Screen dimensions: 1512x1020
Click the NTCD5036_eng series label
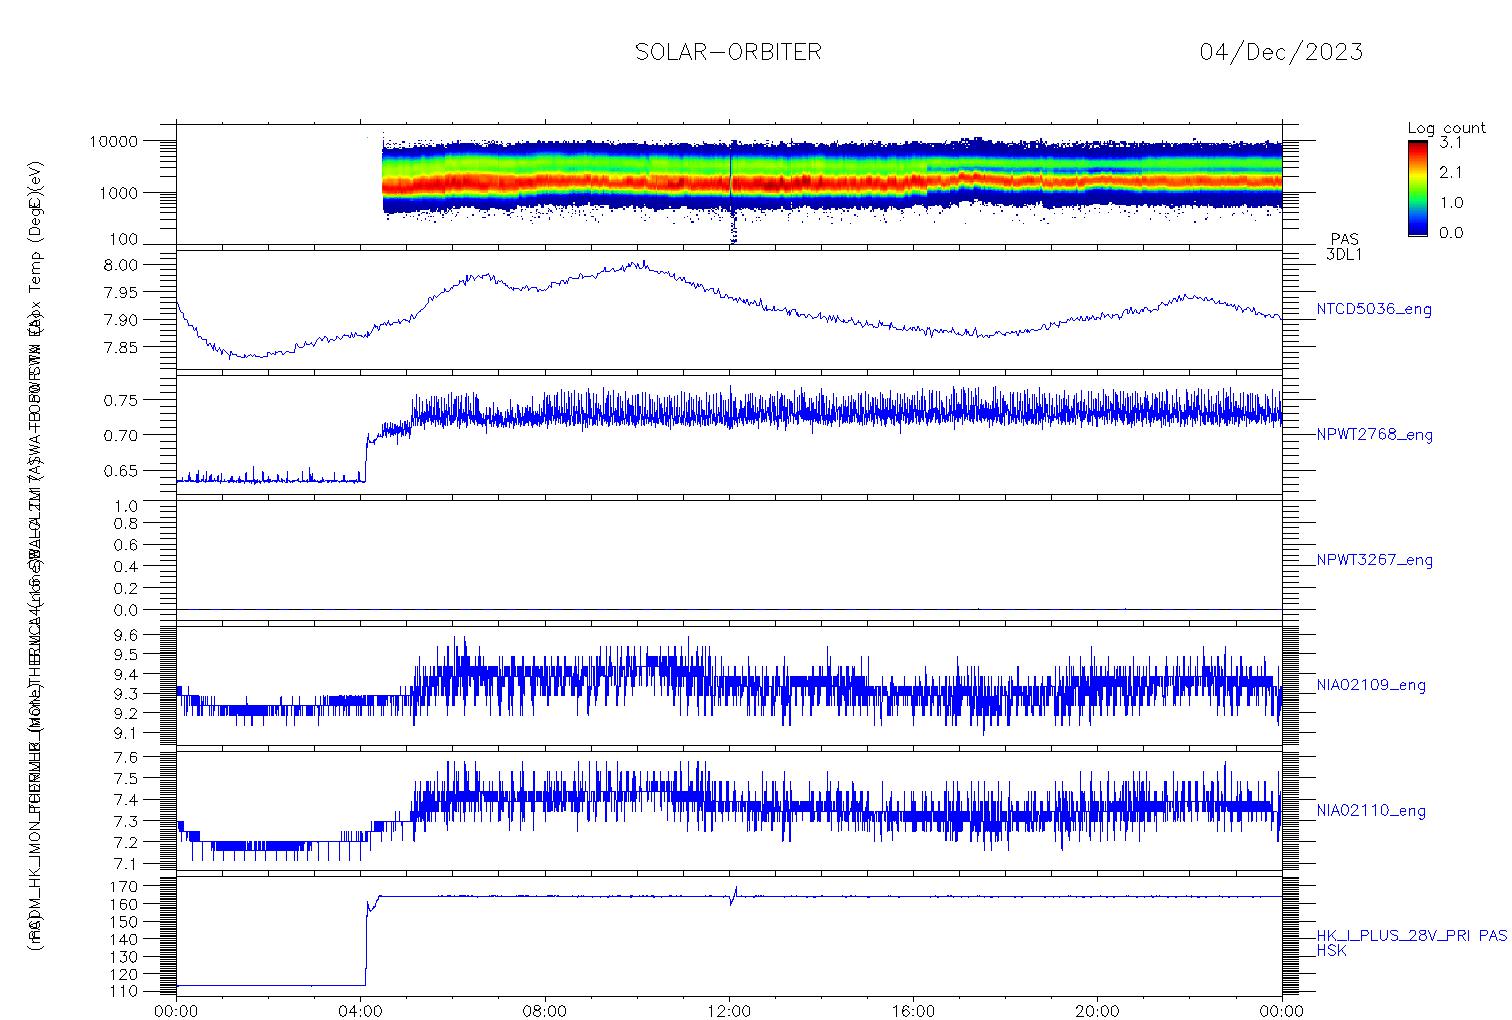click(1374, 310)
